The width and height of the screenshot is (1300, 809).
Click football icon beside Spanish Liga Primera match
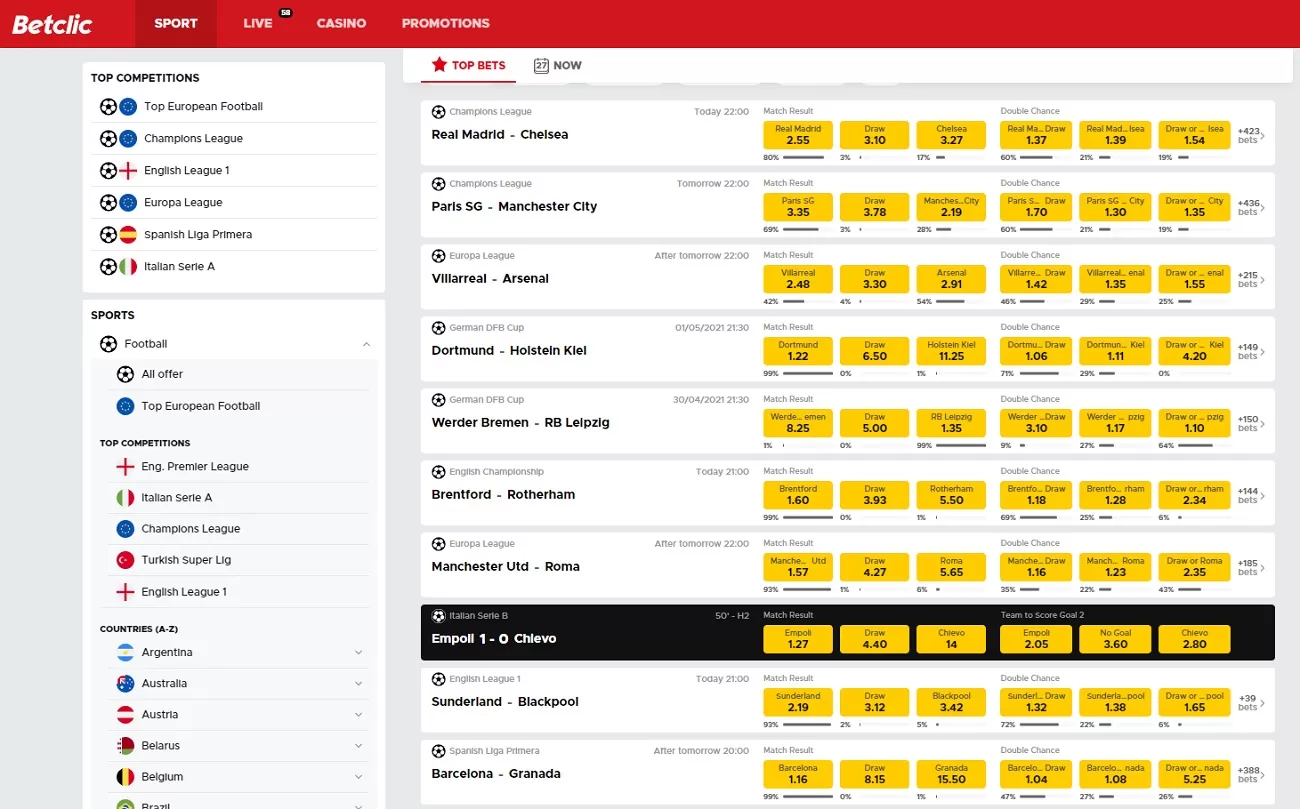click(438, 751)
